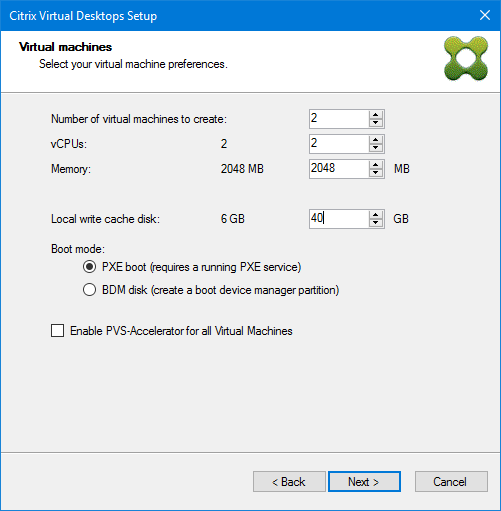The width and height of the screenshot is (501, 511).
Task: Close the Citrix Virtual Desktops Setup window
Action: (485, 15)
